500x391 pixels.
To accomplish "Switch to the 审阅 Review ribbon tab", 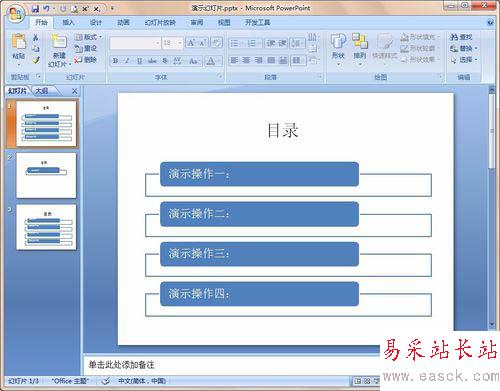I will point(197,22).
